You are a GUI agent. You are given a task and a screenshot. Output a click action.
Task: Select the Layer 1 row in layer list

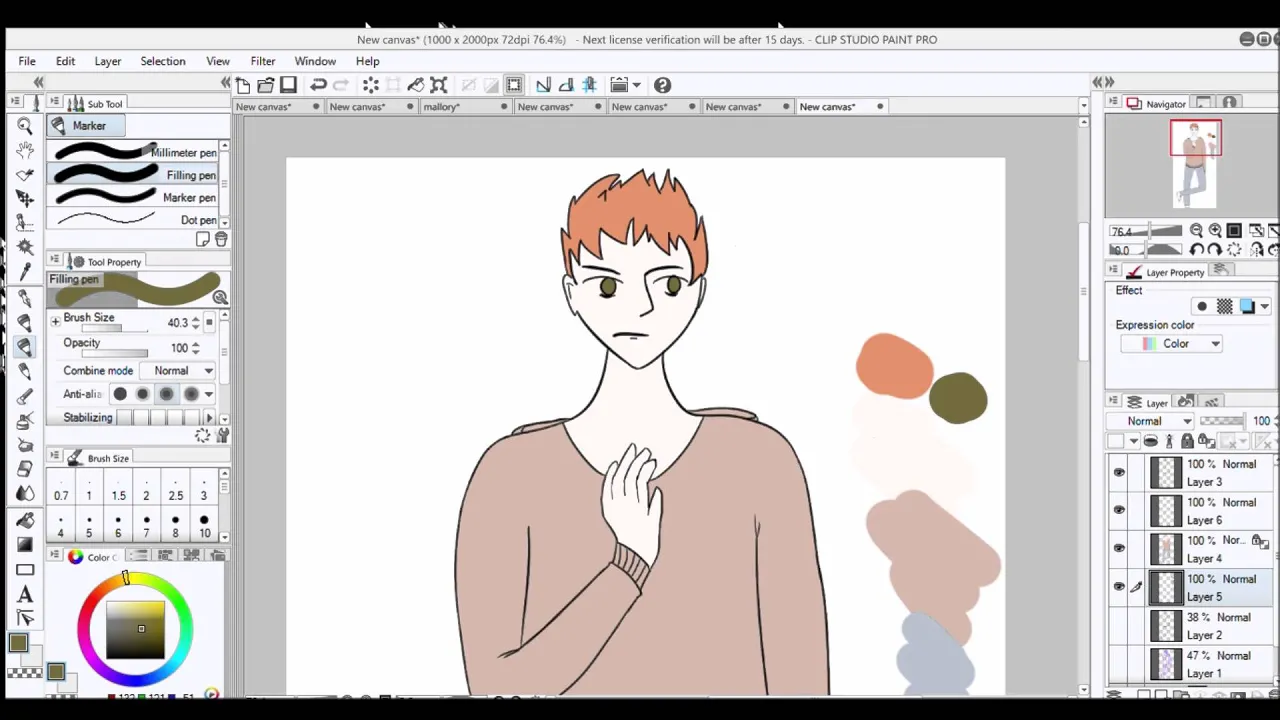[x=1190, y=664]
